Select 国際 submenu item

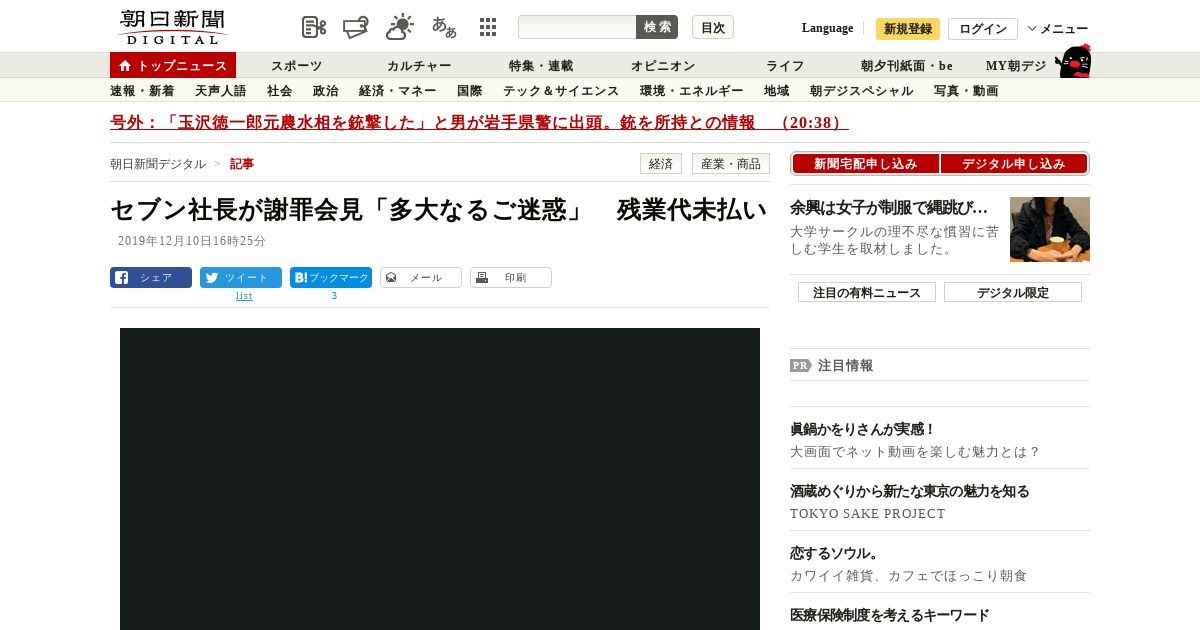(470, 91)
